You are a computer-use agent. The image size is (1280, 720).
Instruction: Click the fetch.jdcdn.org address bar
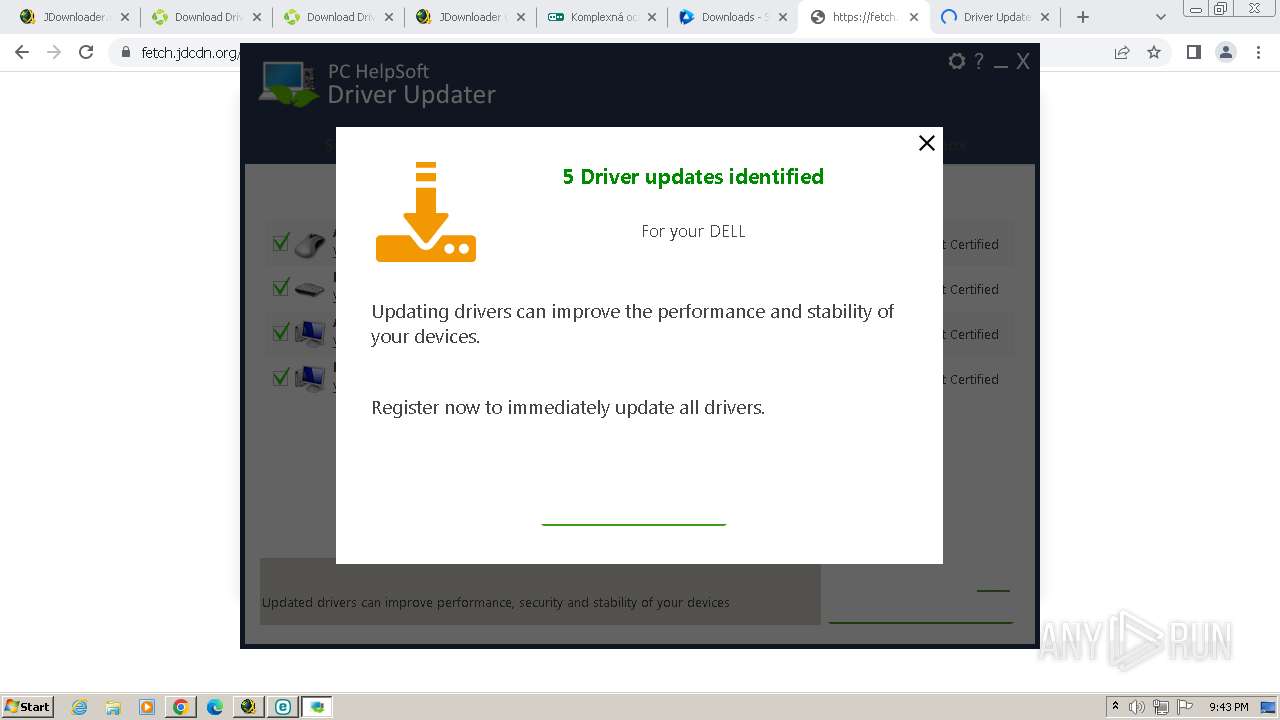(190, 53)
